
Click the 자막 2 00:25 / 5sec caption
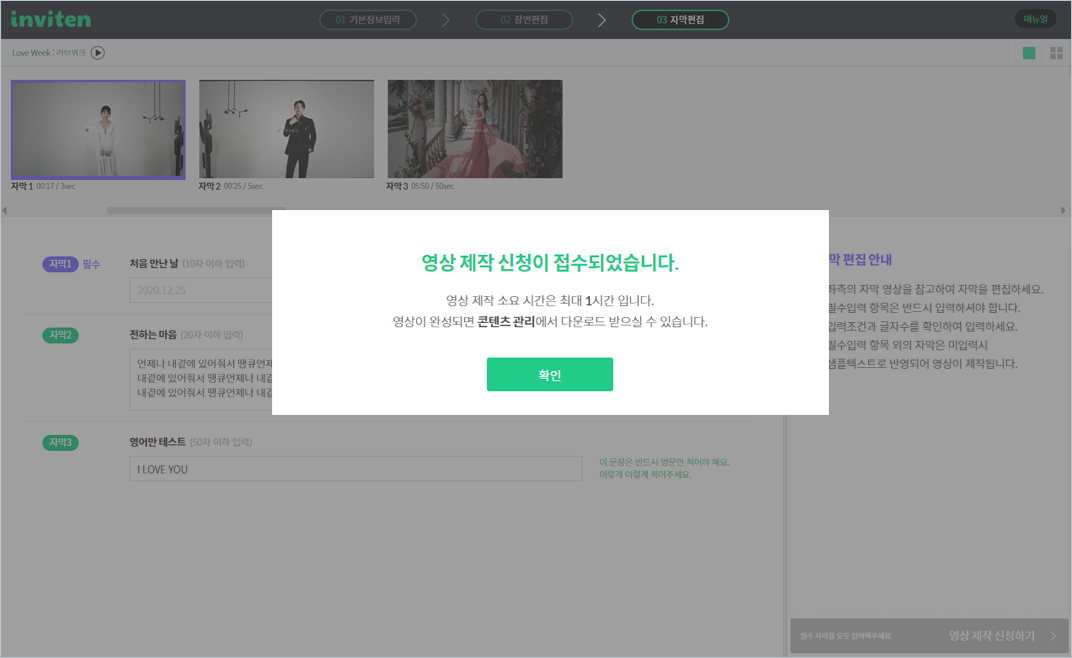click(x=230, y=186)
